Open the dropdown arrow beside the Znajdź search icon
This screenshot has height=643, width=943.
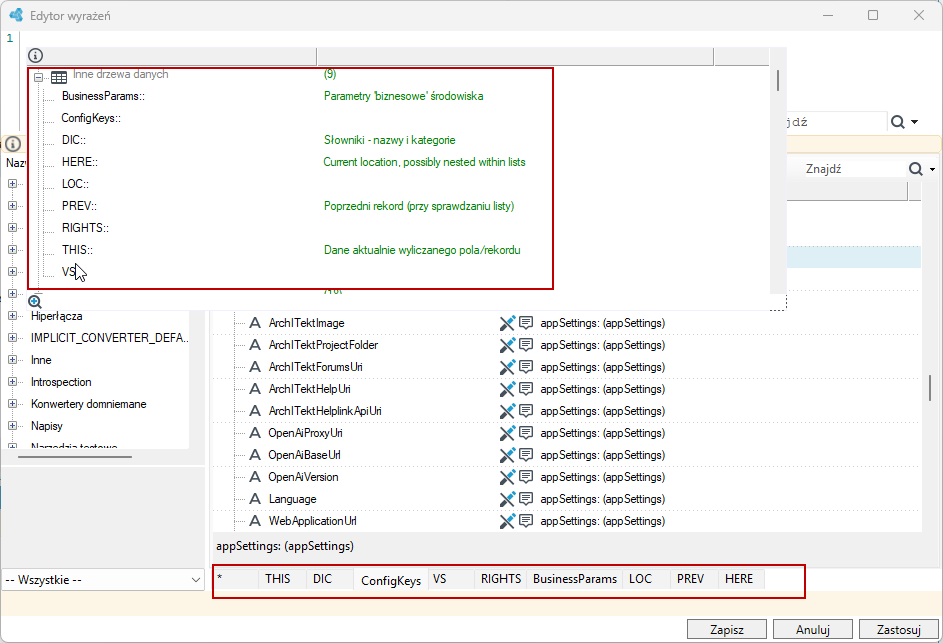(x=932, y=170)
